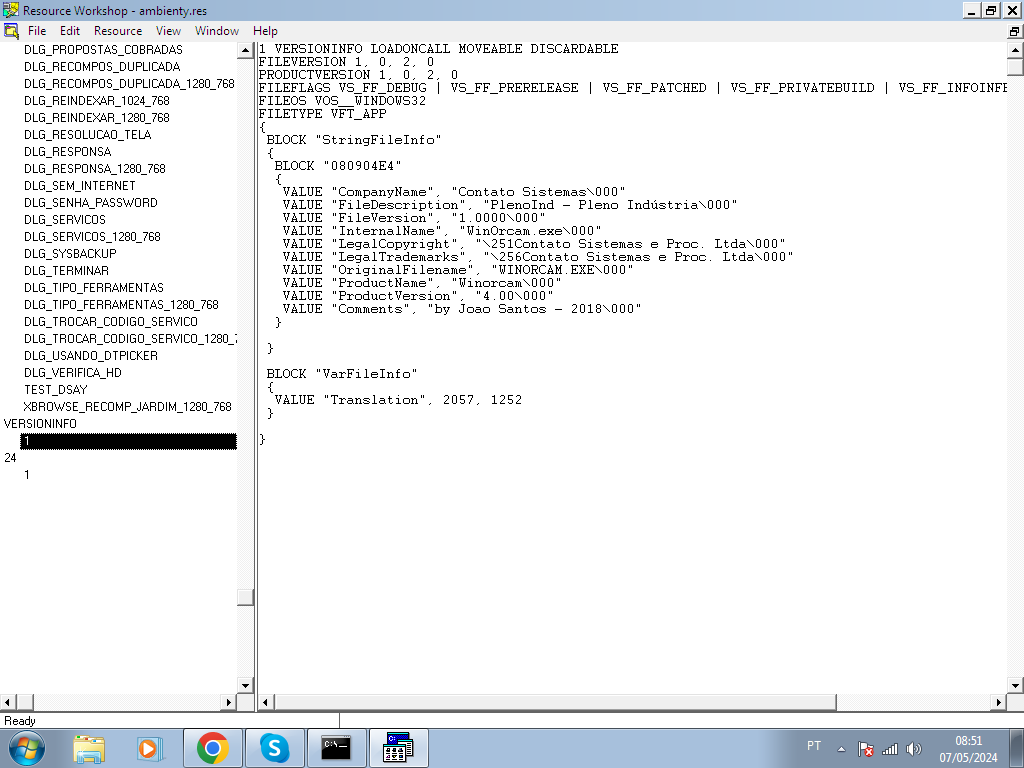Click the PT language indicator
Image resolution: width=1024 pixels, height=768 pixels.
(814, 746)
